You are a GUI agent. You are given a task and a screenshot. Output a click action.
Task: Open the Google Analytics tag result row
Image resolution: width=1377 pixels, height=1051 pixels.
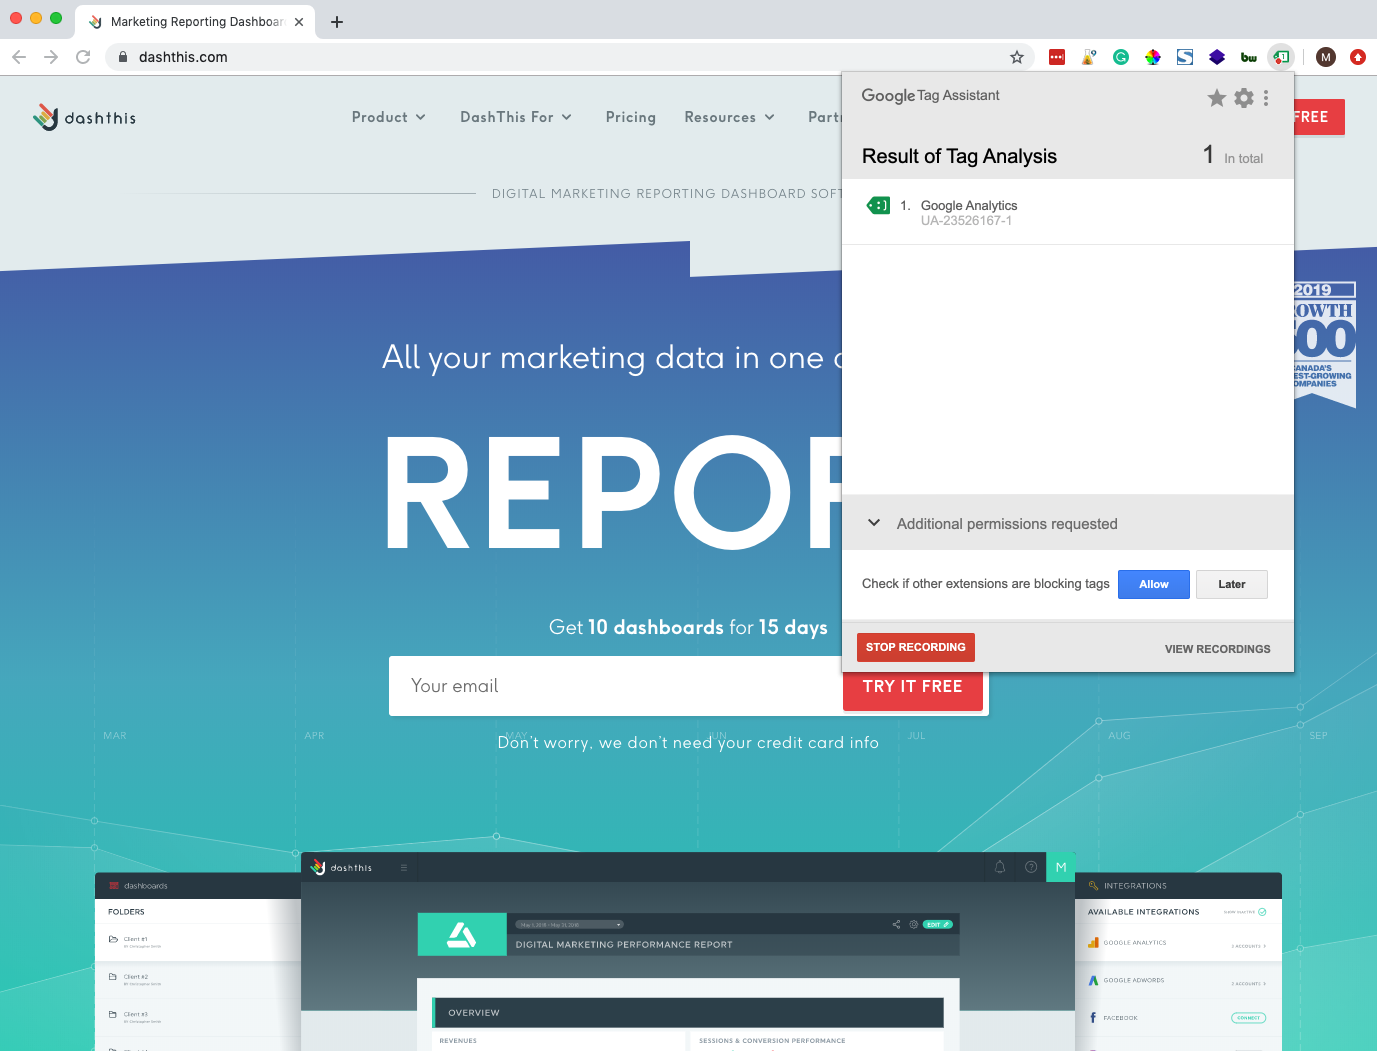point(1068,212)
